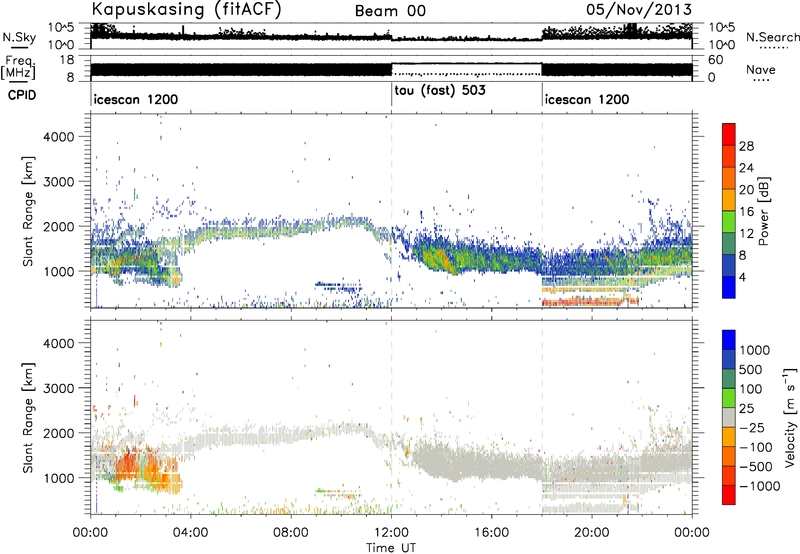Click the 'Power [dB]' colorbar title
The width and height of the screenshot is (800, 554).
pyautogui.click(x=764, y=211)
